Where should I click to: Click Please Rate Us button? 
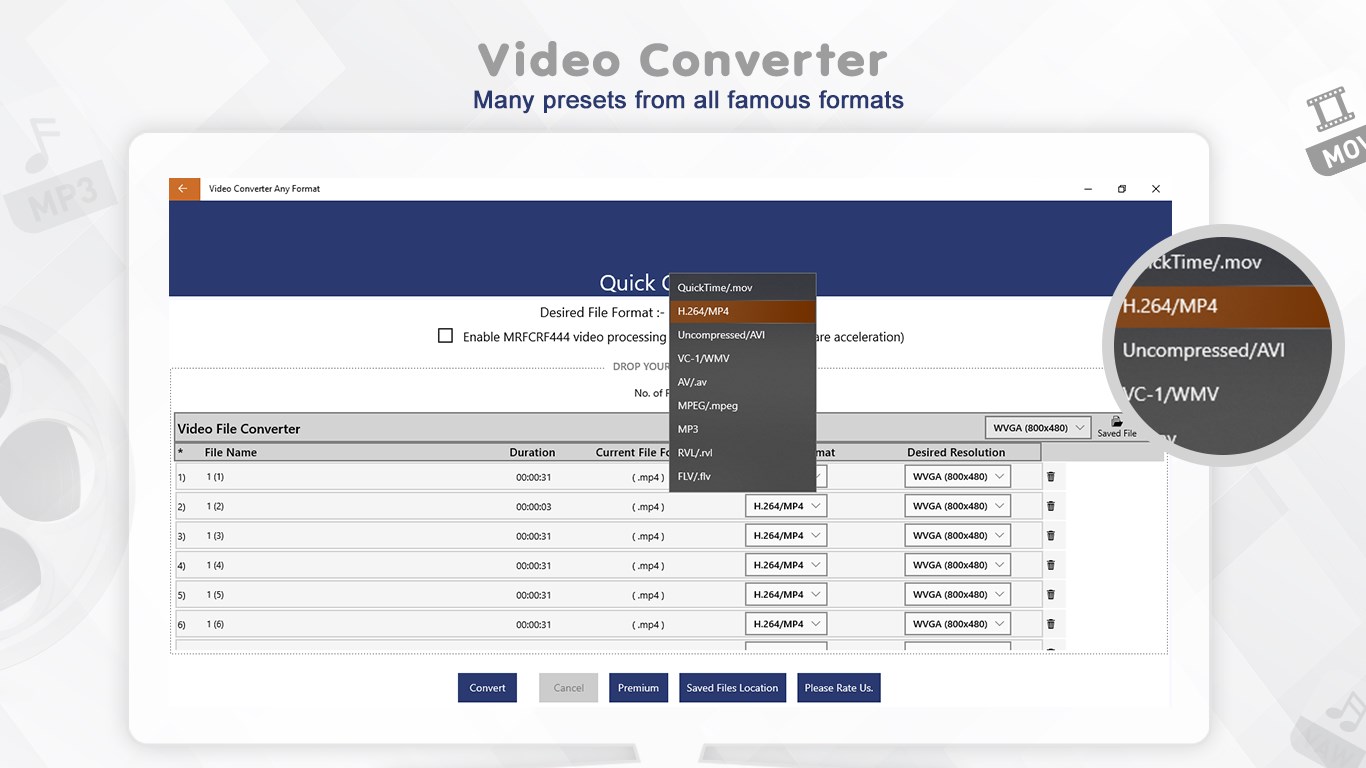(839, 688)
